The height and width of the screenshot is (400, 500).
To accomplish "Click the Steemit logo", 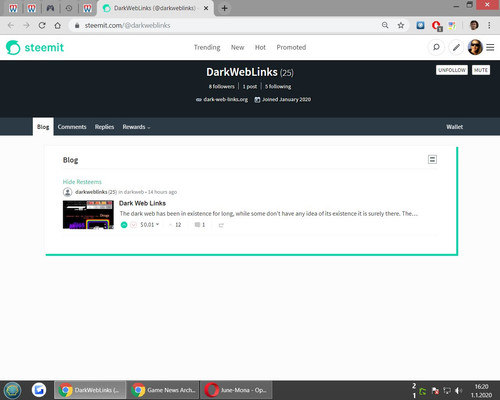I will 35,47.
